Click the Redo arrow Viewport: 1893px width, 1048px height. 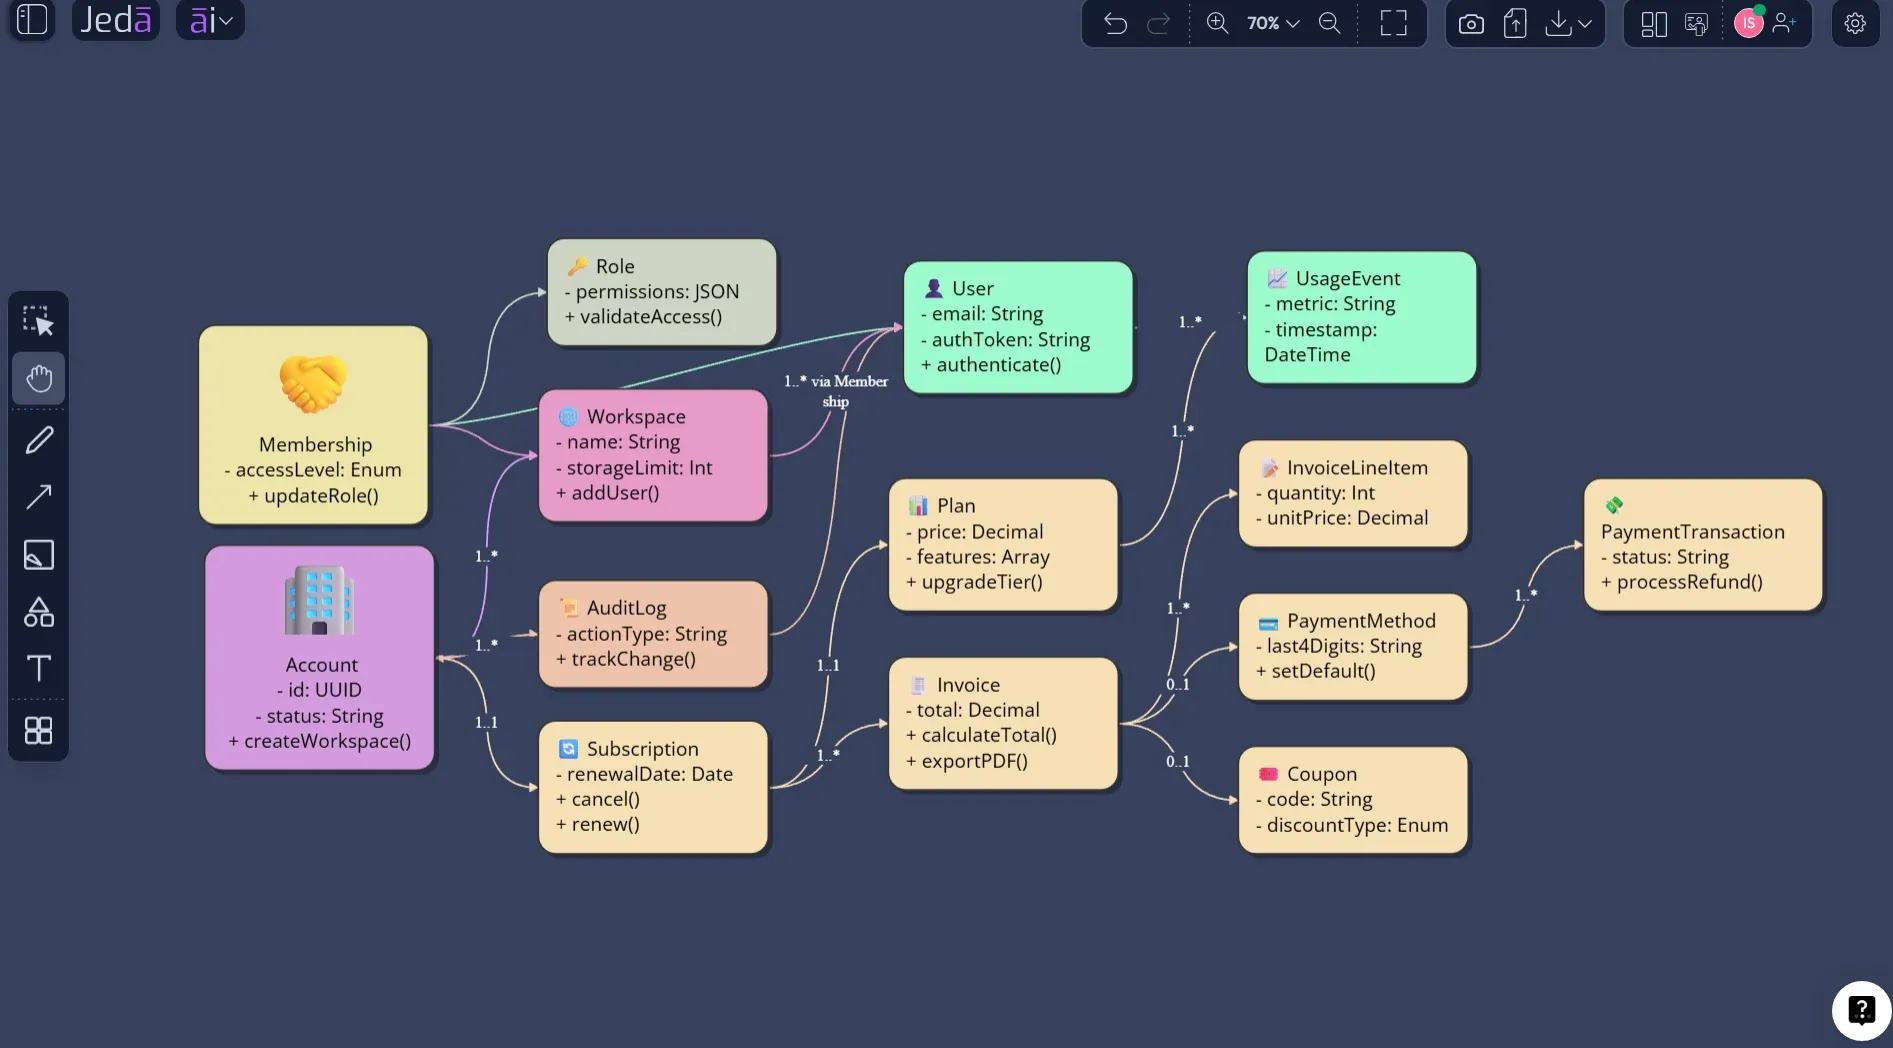(x=1158, y=23)
